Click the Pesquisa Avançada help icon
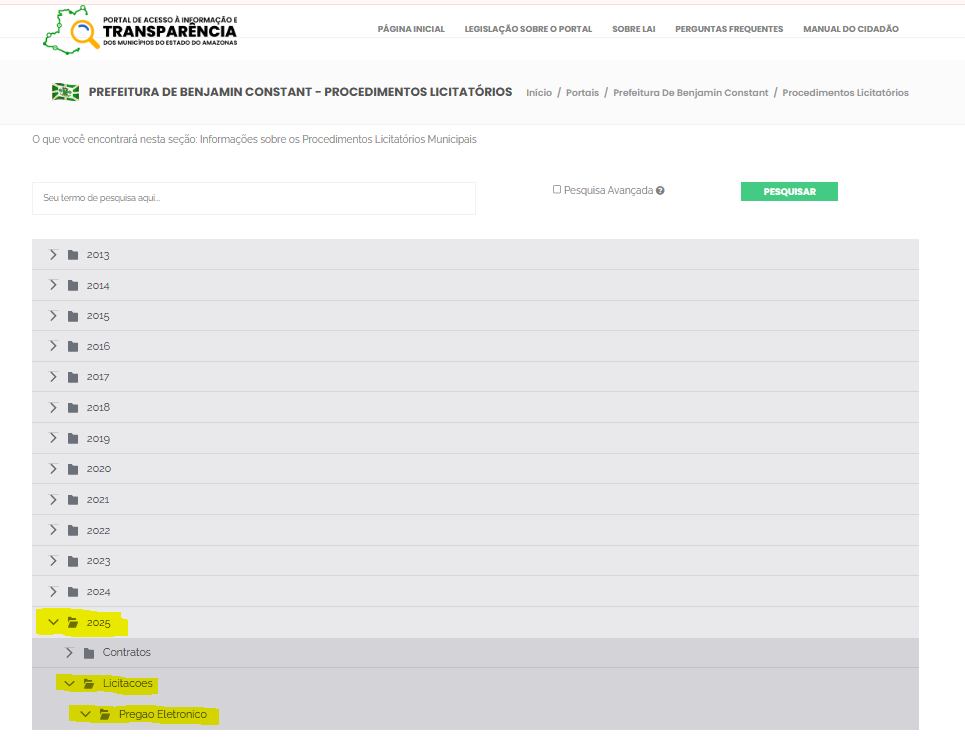This screenshot has width=965, height=739. pos(660,190)
